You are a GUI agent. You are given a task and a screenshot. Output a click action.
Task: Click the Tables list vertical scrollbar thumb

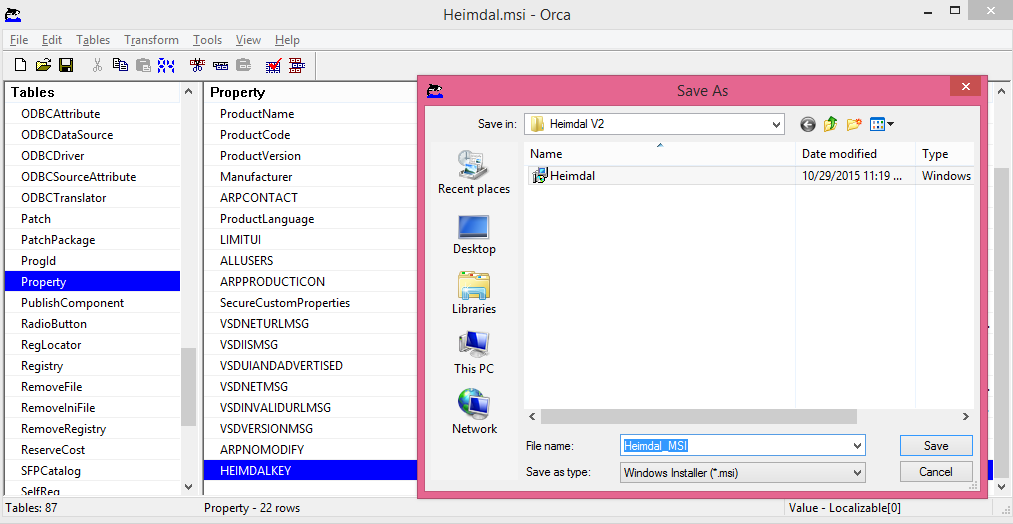[x=188, y=387]
